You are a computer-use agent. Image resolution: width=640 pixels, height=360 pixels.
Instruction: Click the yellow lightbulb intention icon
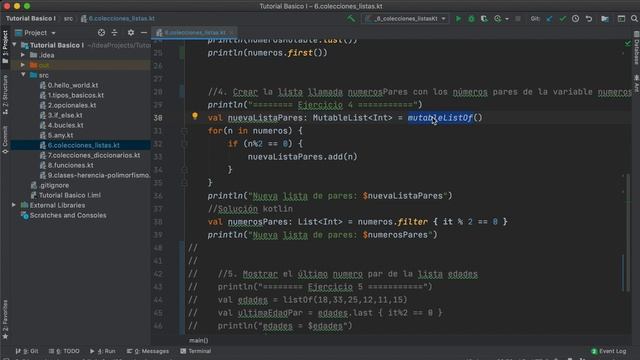coord(195,116)
